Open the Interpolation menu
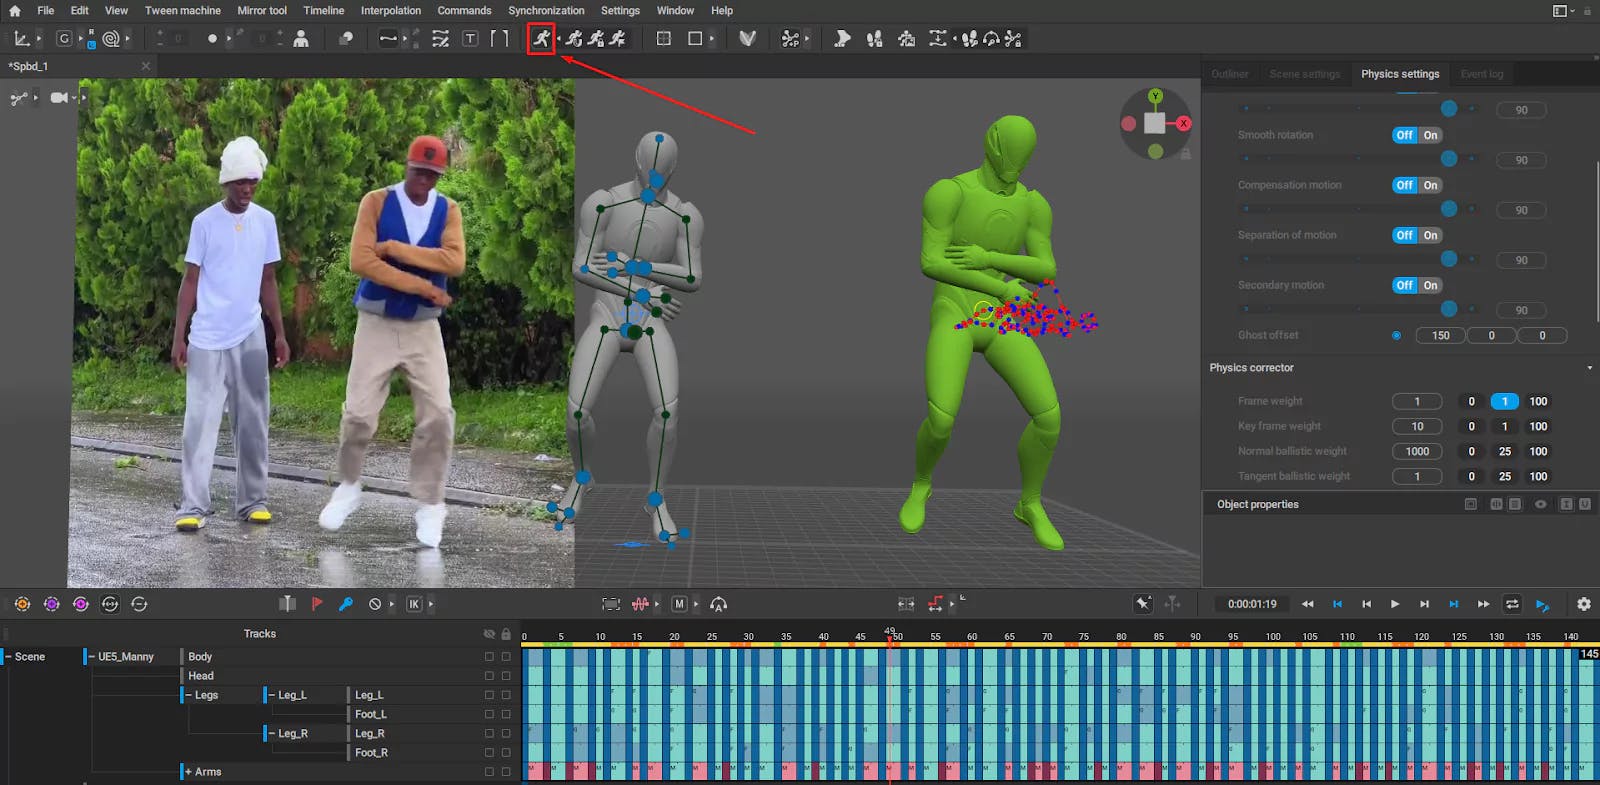Screen dimensions: 1600x785 [x=391, y=11]
